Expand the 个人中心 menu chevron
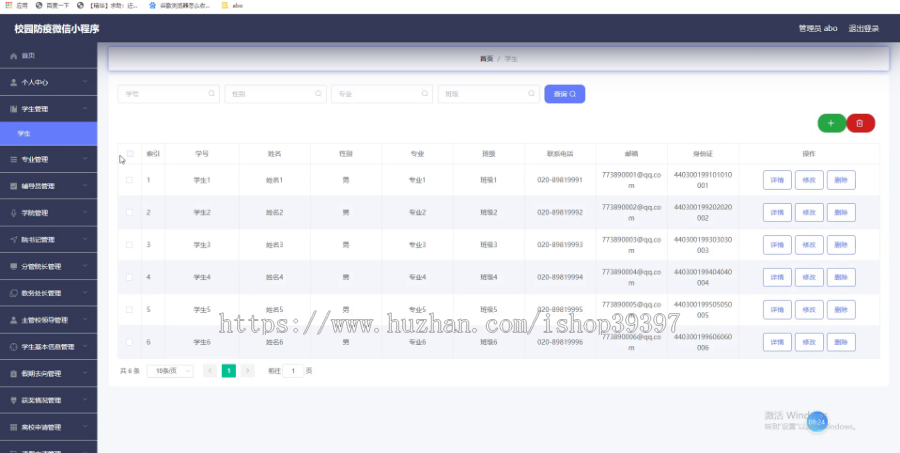Viewport: 900px width, 453px height. click(85, 82)
